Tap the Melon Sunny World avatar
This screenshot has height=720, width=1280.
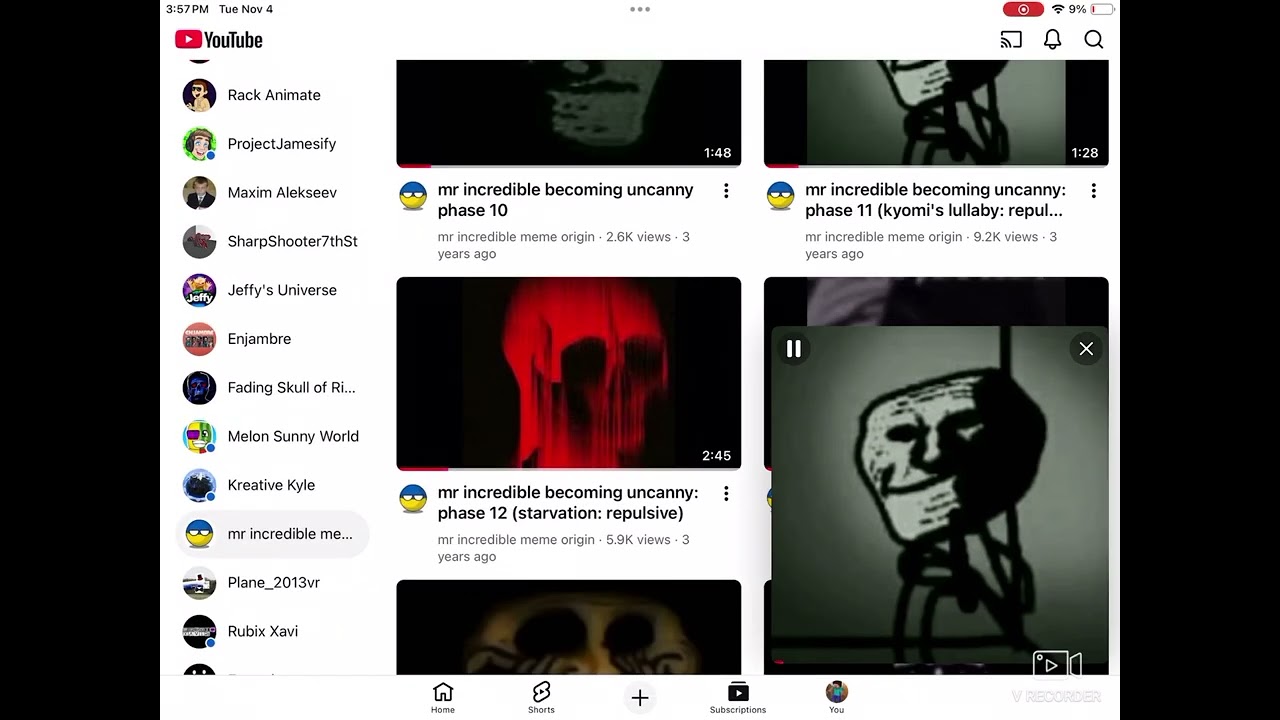(x=199, y=436)
